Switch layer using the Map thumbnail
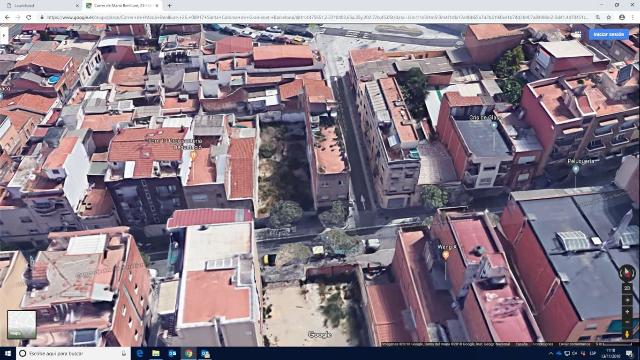Viewport: 640px width, 360px height. [22, 324]
